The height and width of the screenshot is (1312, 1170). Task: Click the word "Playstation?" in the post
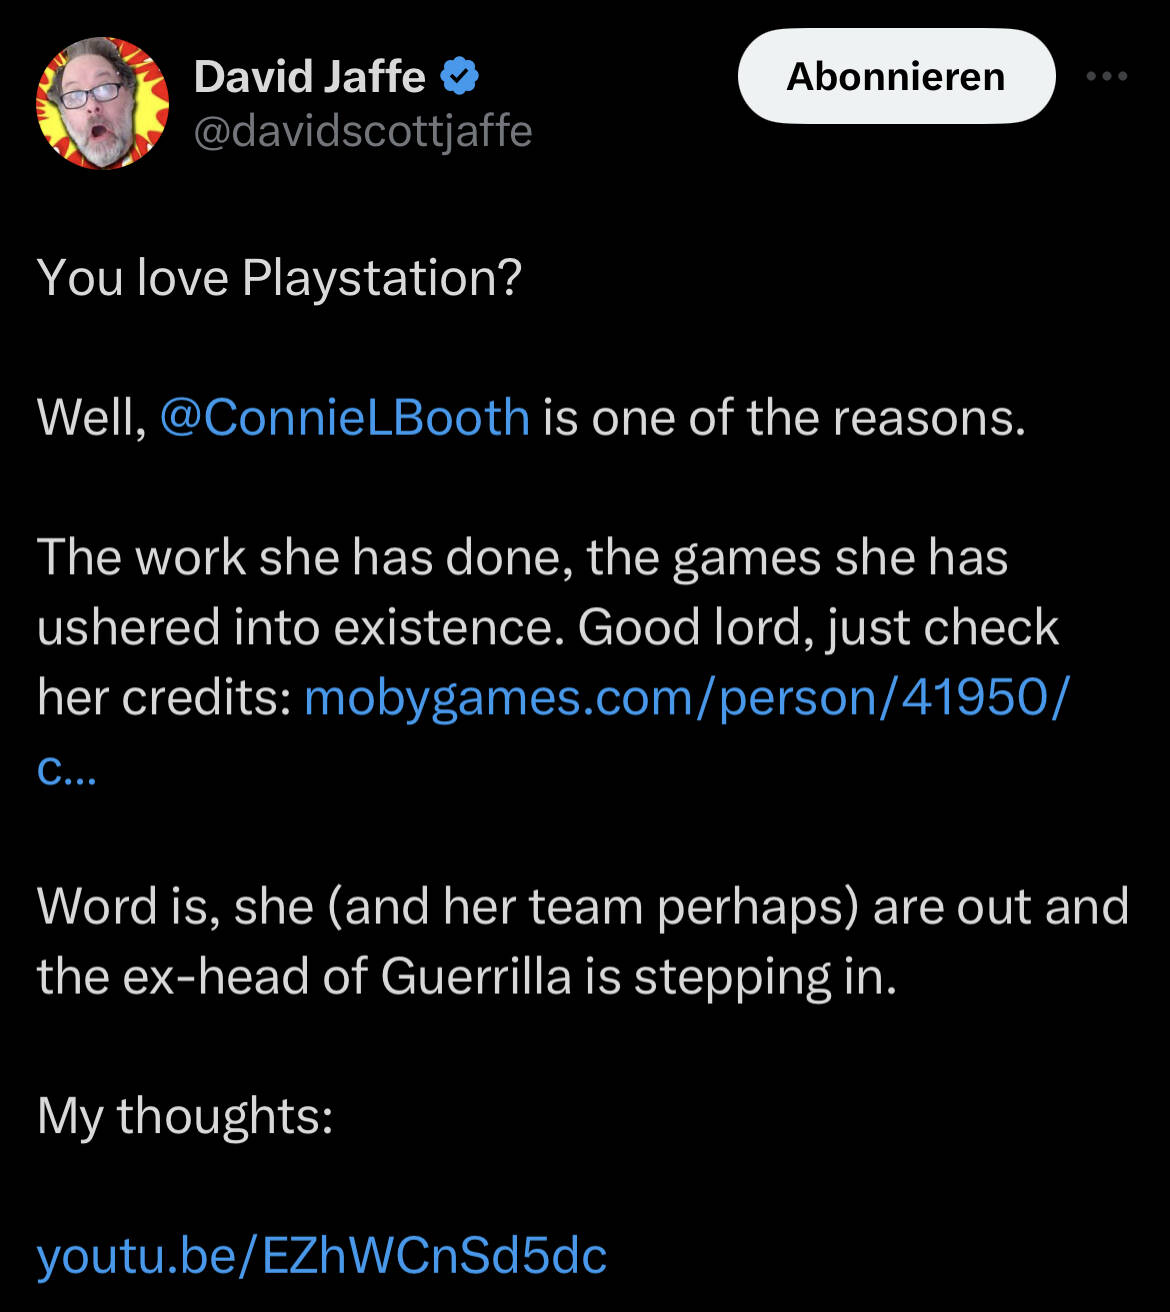(382, 278)
